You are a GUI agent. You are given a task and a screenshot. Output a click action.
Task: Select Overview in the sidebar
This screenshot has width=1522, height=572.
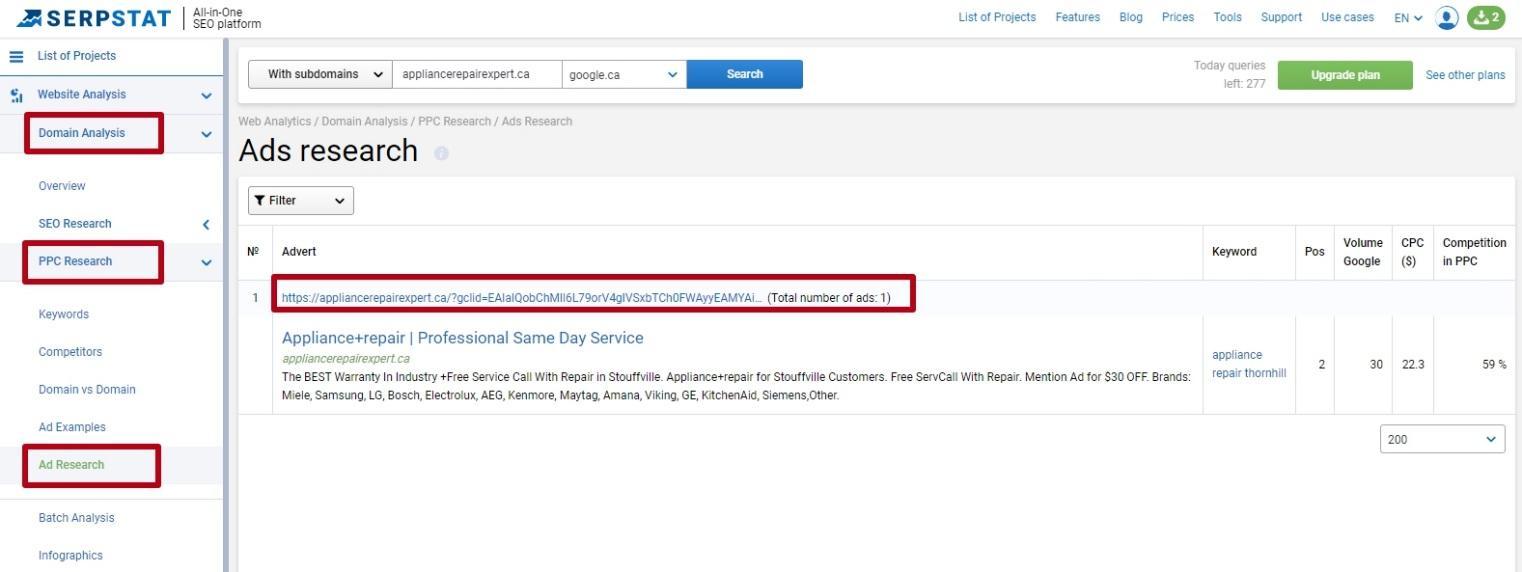pyautogui.click(x=62, y=186)
